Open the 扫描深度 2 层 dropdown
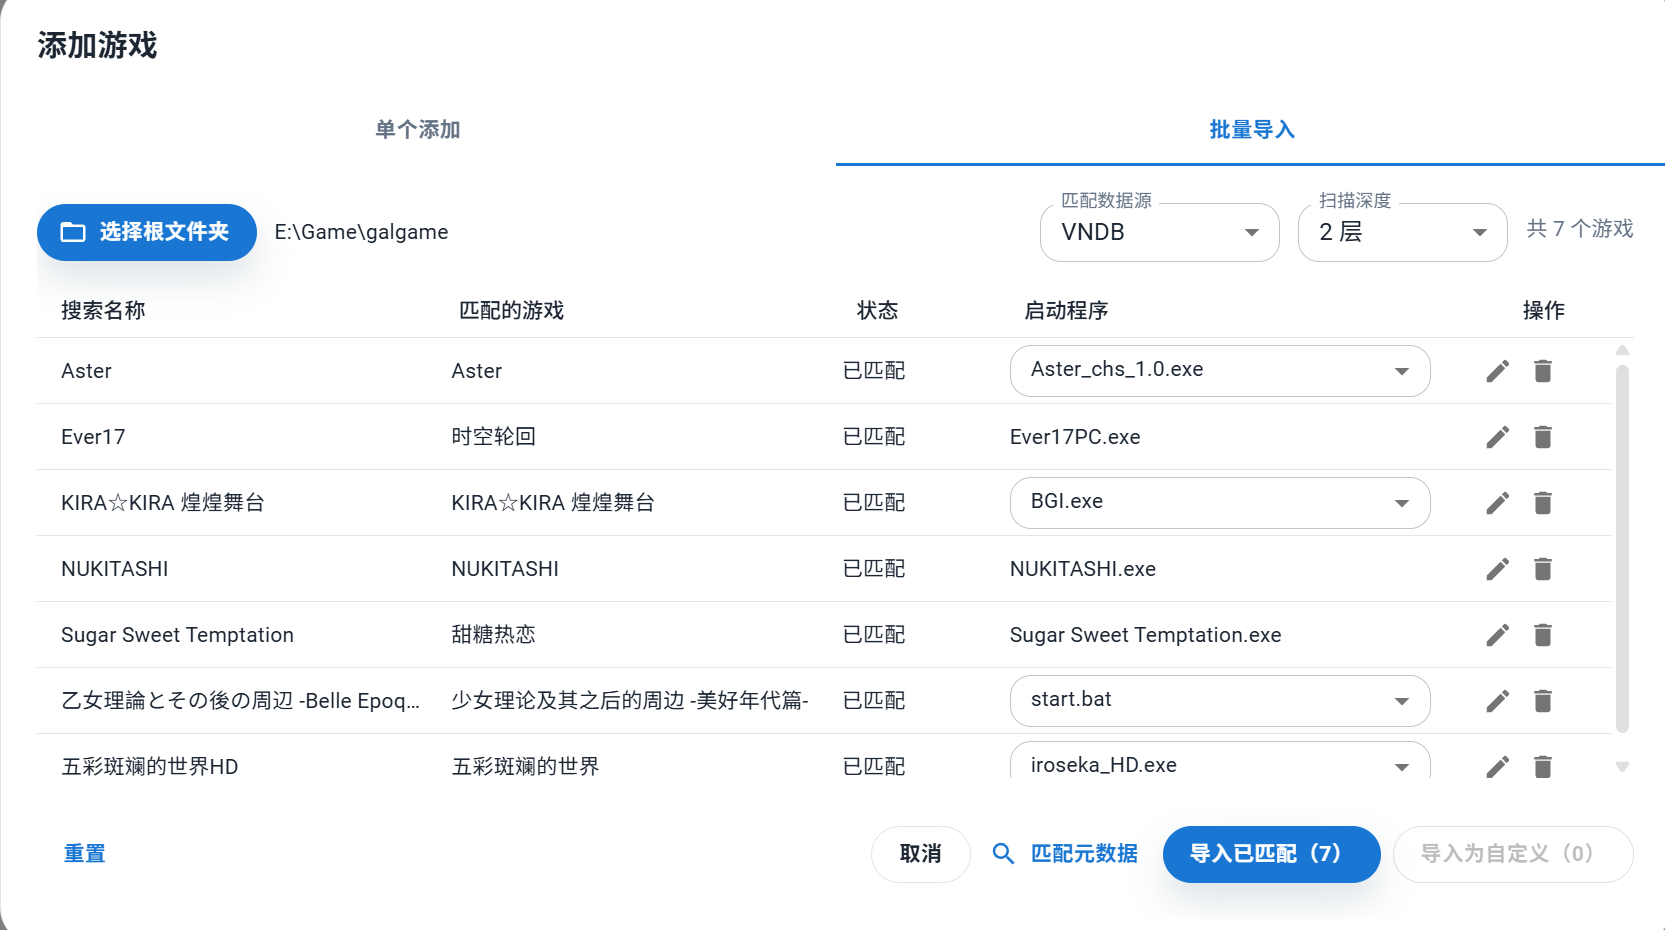1665x930 pixels. pos(1402,232)
